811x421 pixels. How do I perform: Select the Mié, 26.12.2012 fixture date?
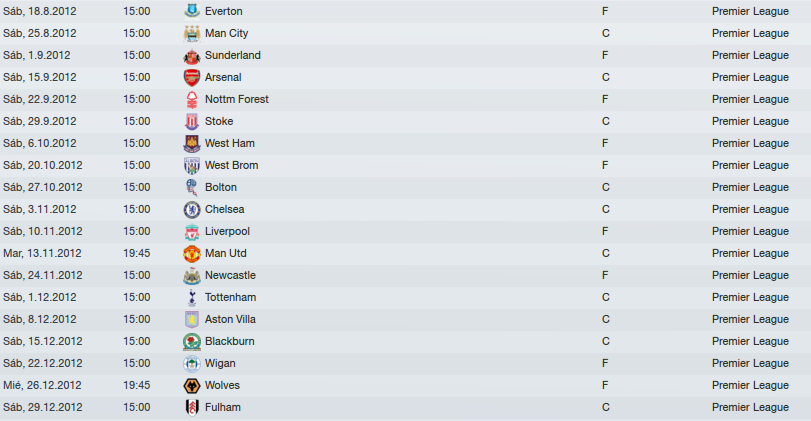[x=42, y=385]
